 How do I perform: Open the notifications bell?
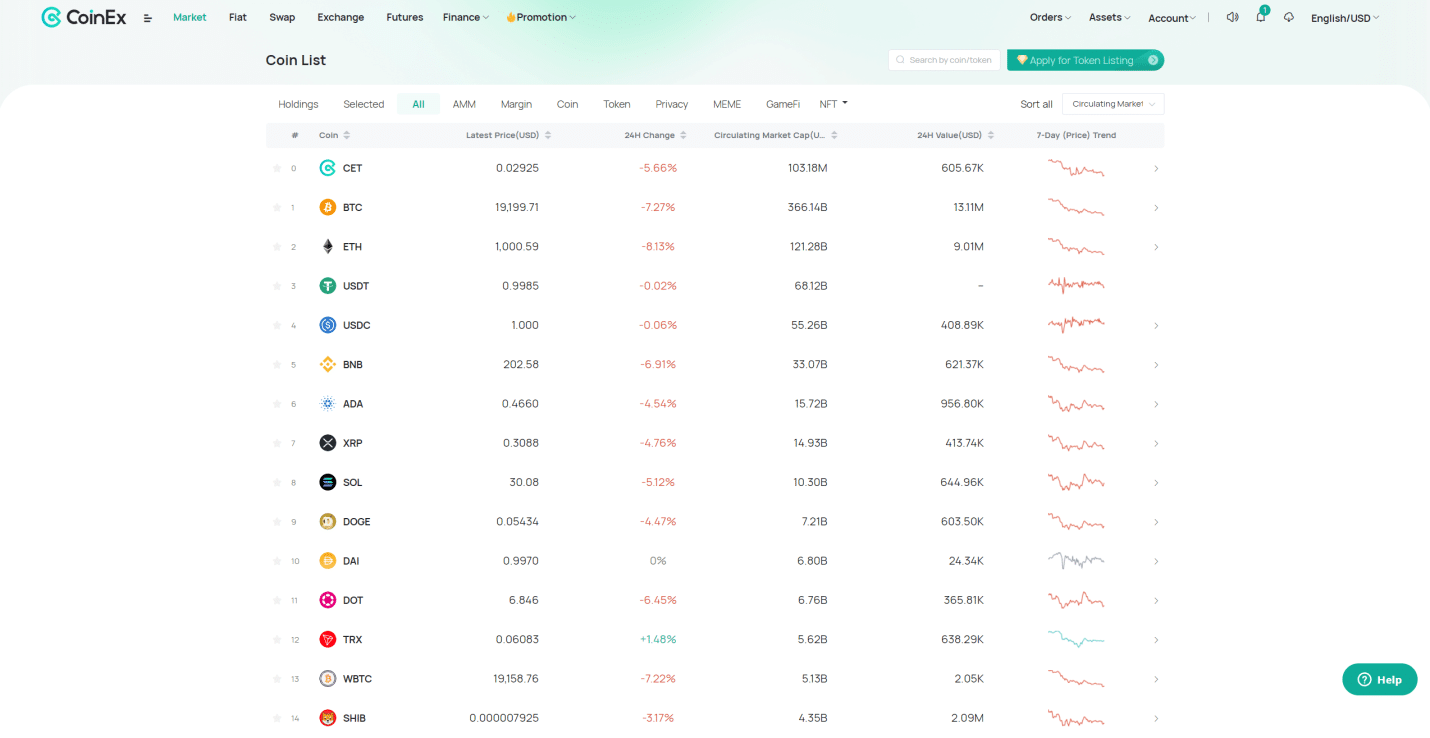coord(1260,17)
